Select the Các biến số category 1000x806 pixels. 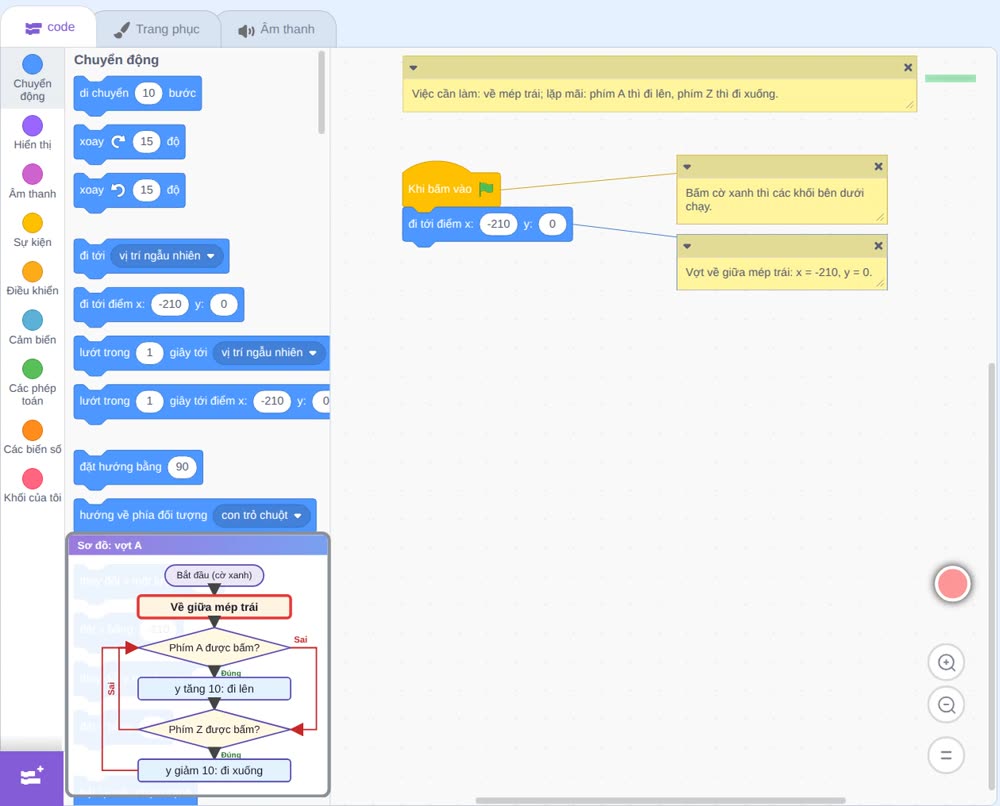[x=33, y=437]
